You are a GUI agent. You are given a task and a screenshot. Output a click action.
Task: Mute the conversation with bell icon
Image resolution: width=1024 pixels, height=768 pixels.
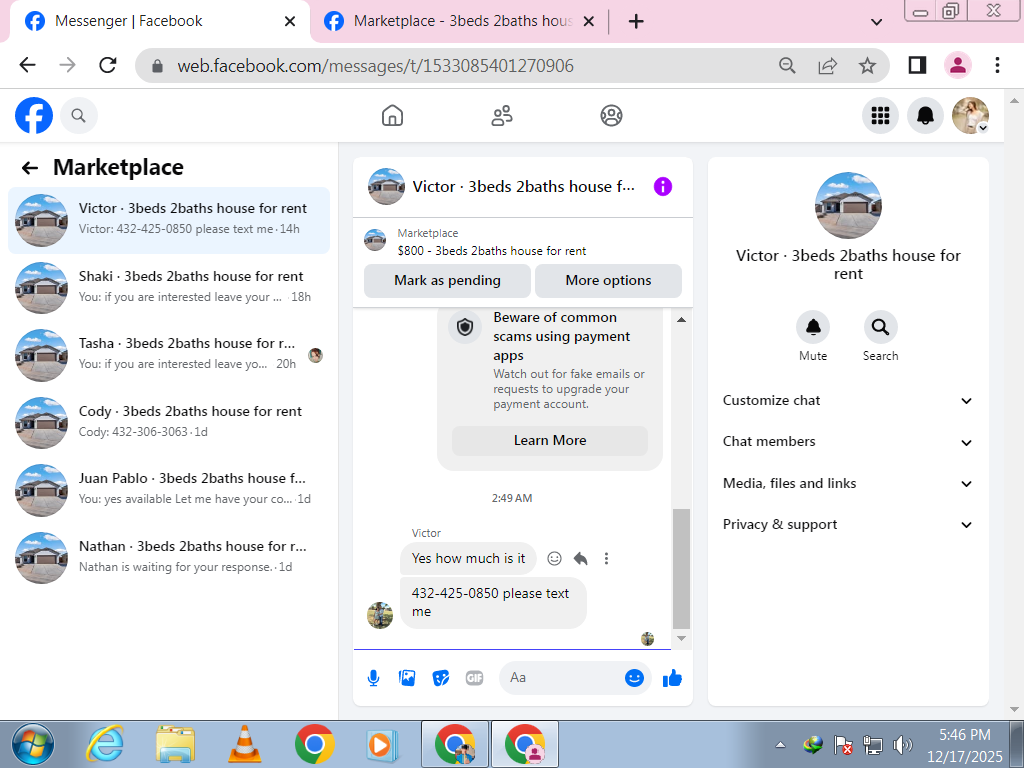813,327
